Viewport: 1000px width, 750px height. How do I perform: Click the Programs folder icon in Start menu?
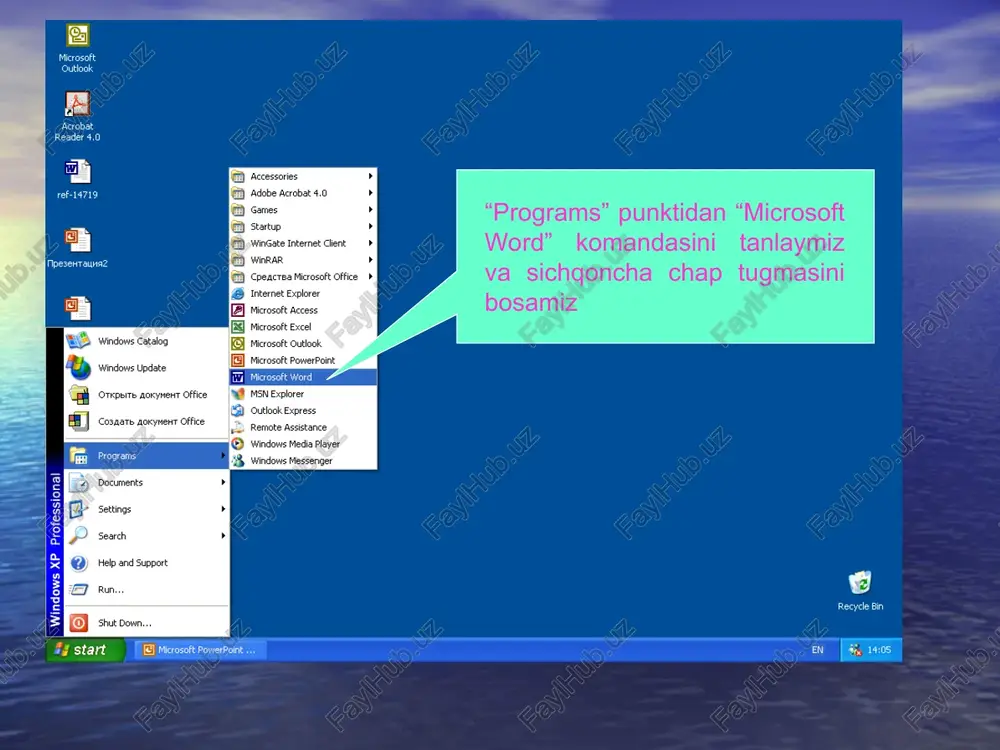[x=78, y=455]
